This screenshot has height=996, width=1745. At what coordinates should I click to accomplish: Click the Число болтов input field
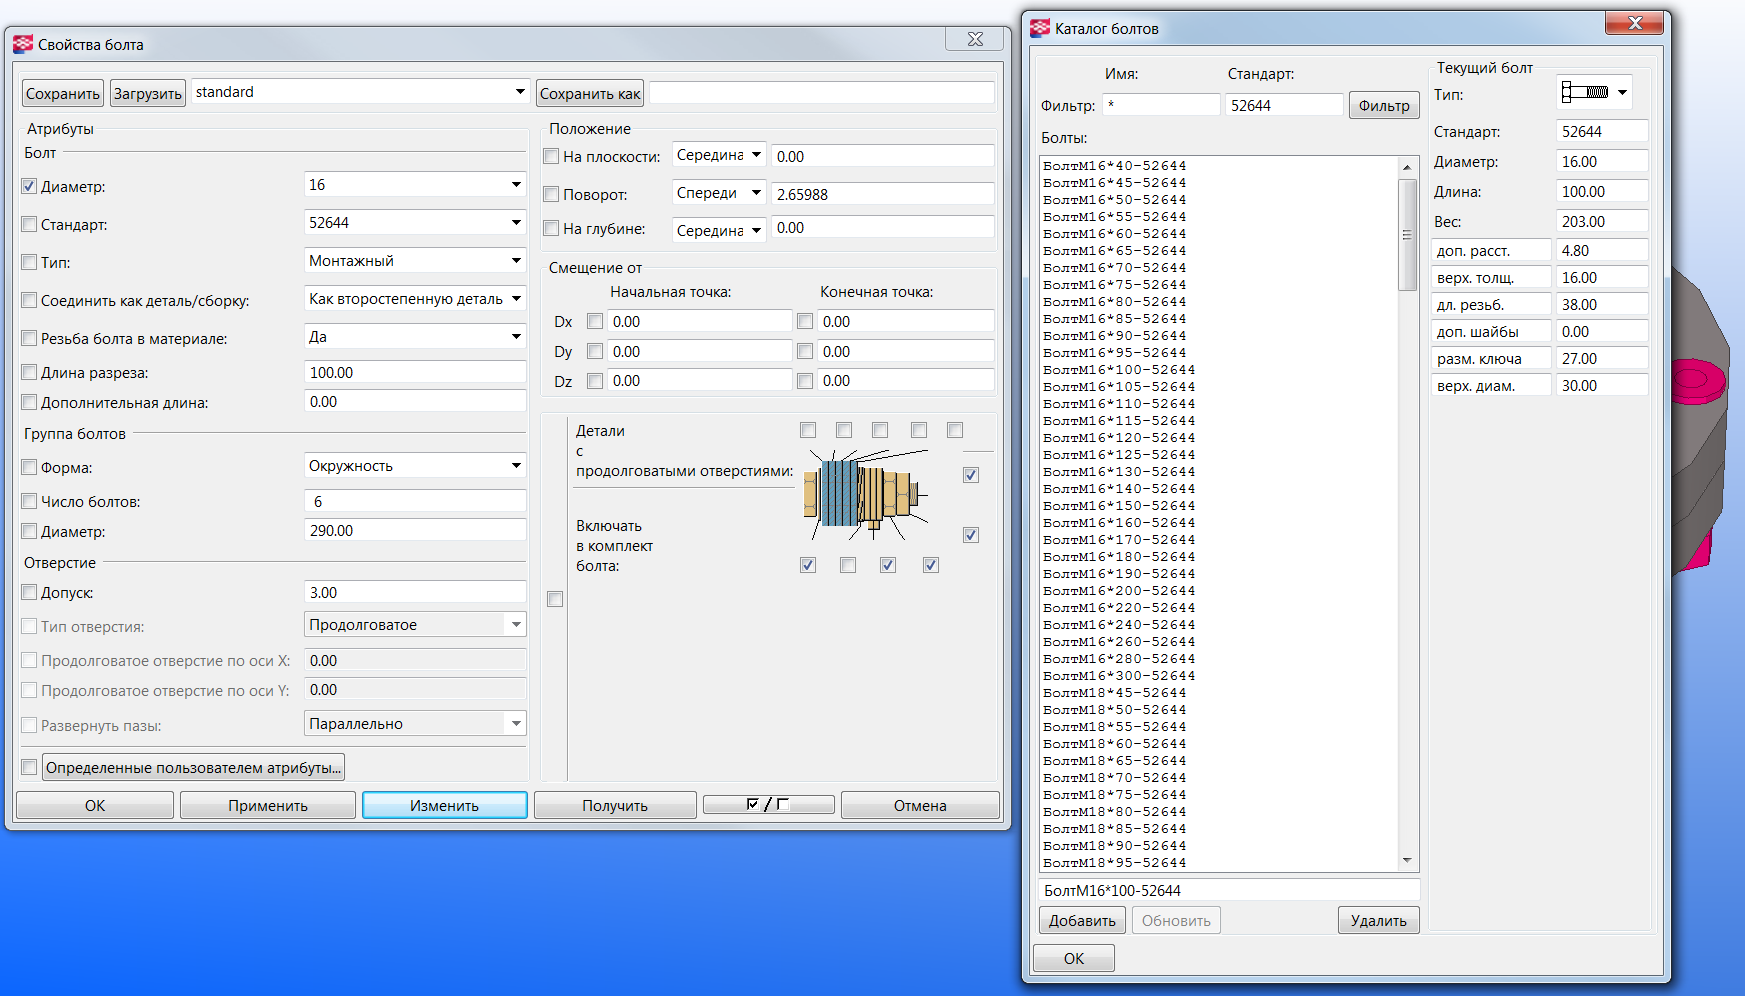pyautogui.click(x=414, y=502)
